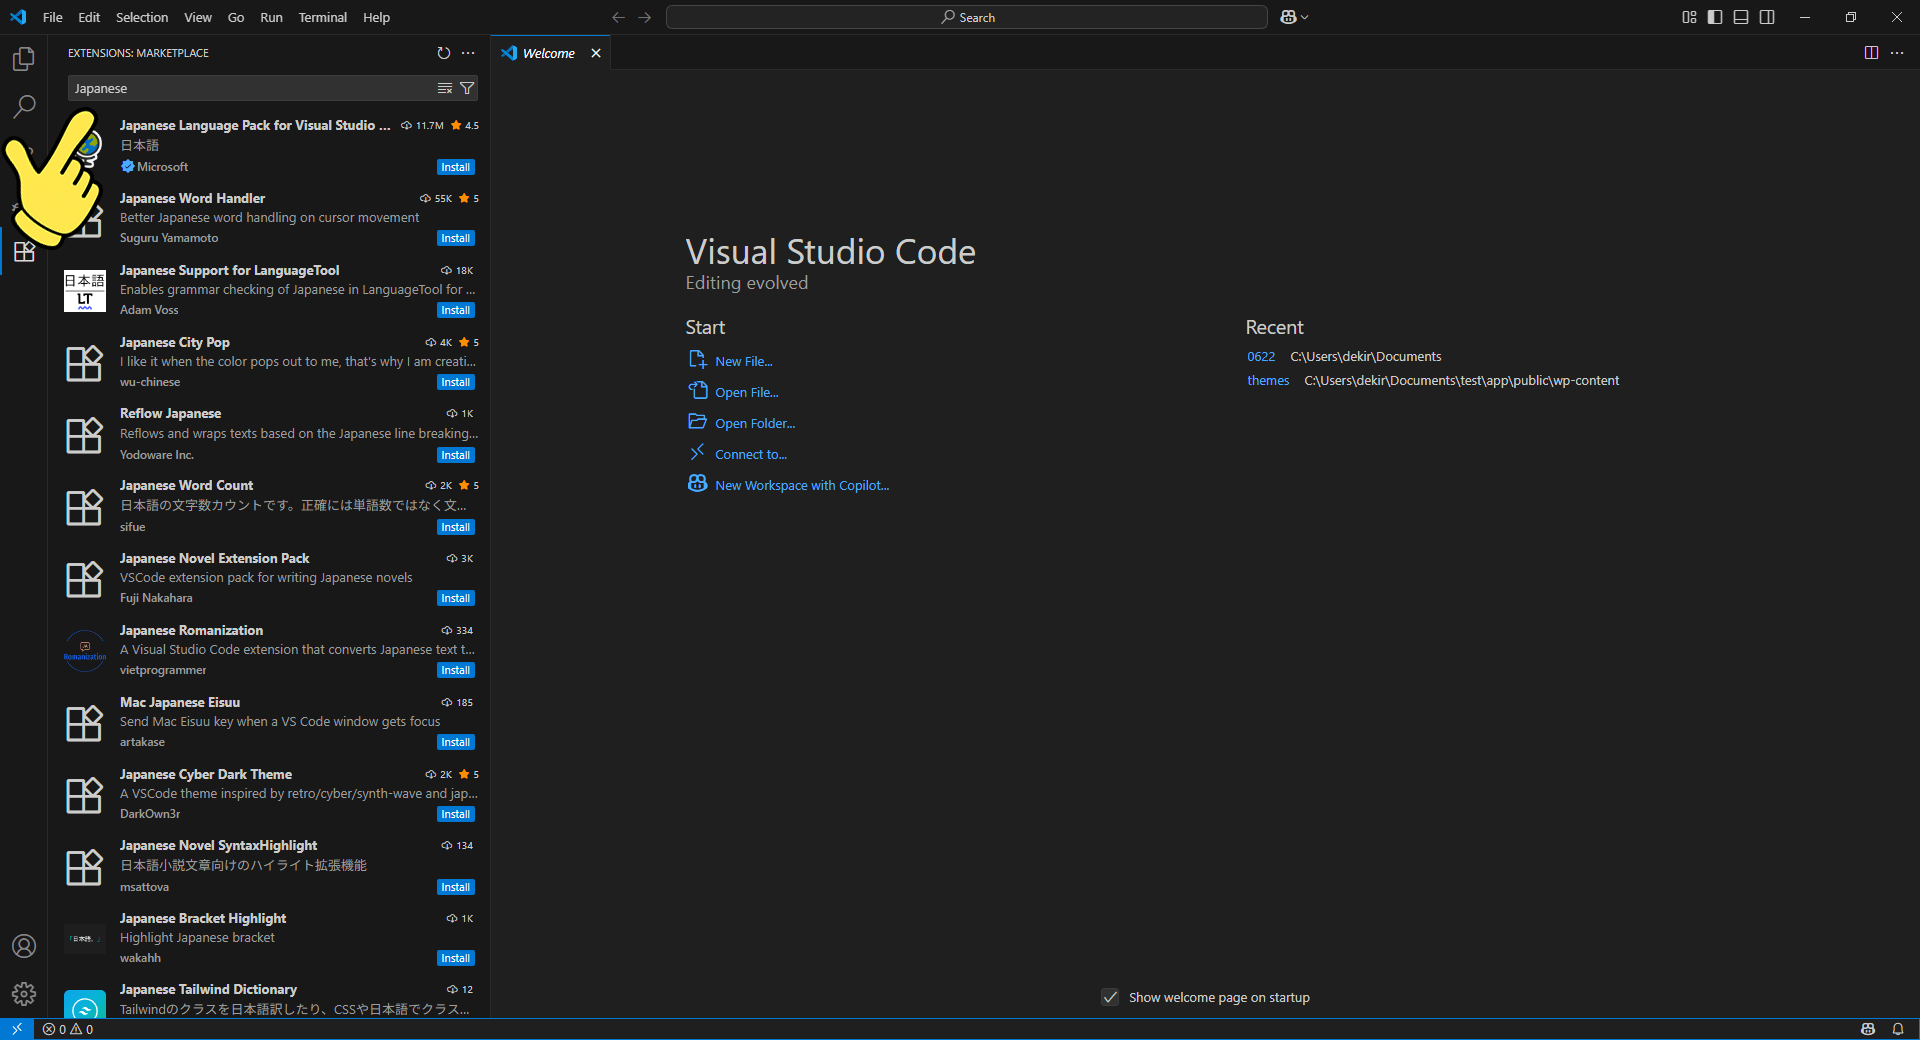Show errors and warnings in status bar

click(x=68, y=1029)
